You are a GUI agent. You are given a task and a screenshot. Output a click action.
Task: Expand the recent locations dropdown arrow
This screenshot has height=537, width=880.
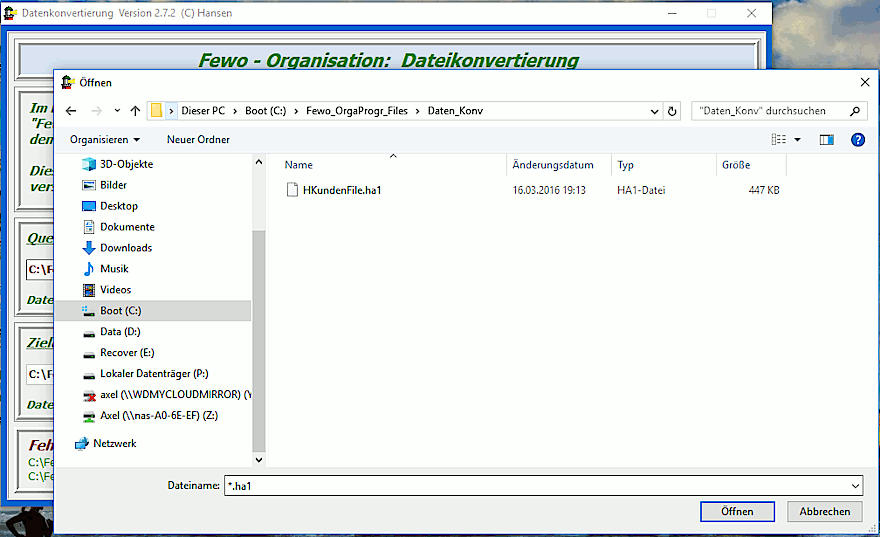117,111
